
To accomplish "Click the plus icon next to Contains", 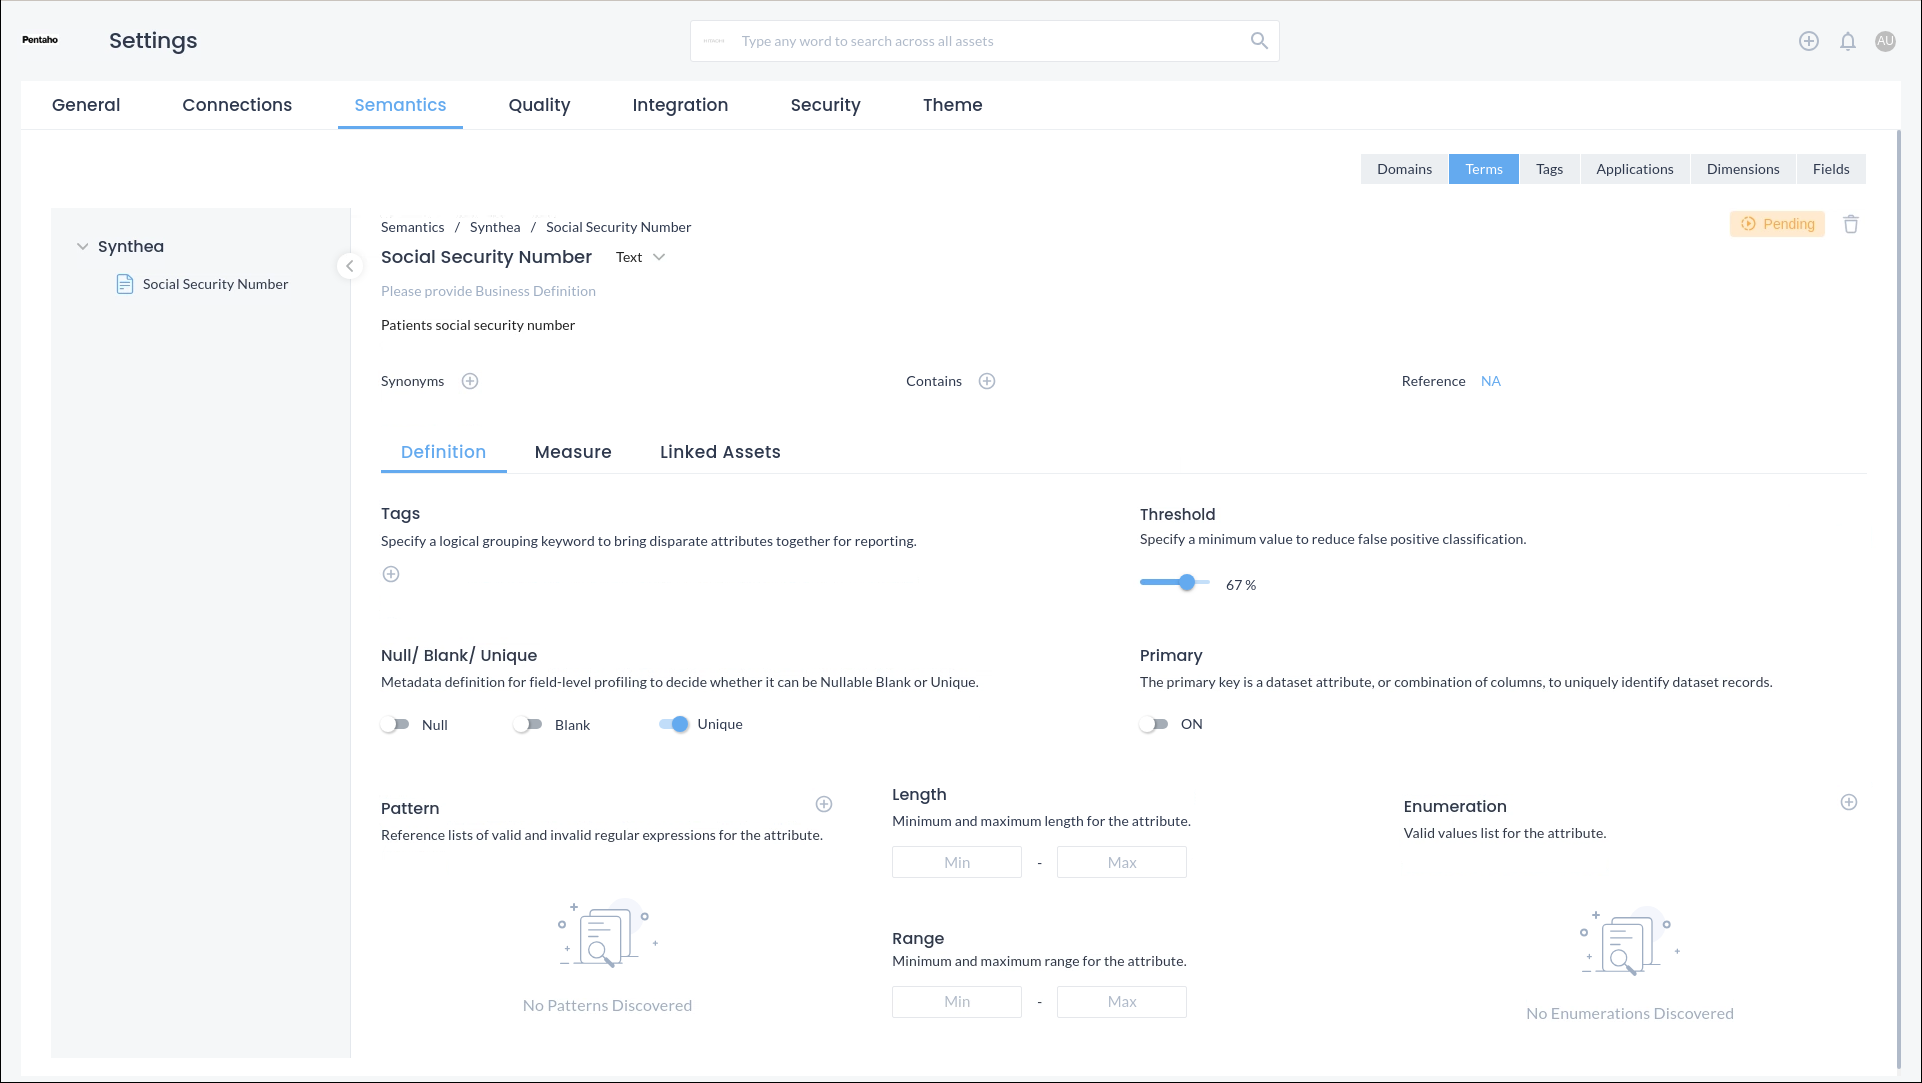I will 987,381.
